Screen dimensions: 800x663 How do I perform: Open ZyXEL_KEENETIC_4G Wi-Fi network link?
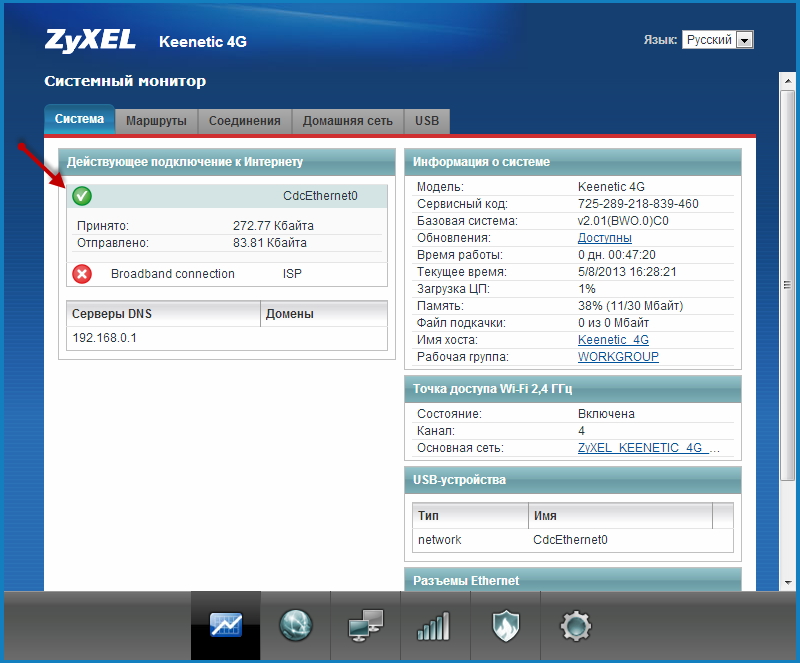point(648,448)
